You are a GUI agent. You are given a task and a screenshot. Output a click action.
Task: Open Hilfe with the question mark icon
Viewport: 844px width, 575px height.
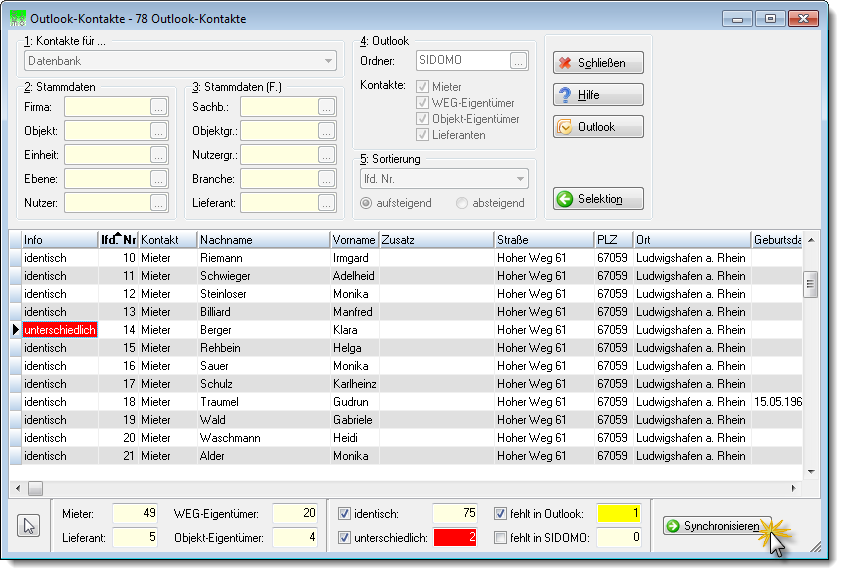click(x=598, y=95)
